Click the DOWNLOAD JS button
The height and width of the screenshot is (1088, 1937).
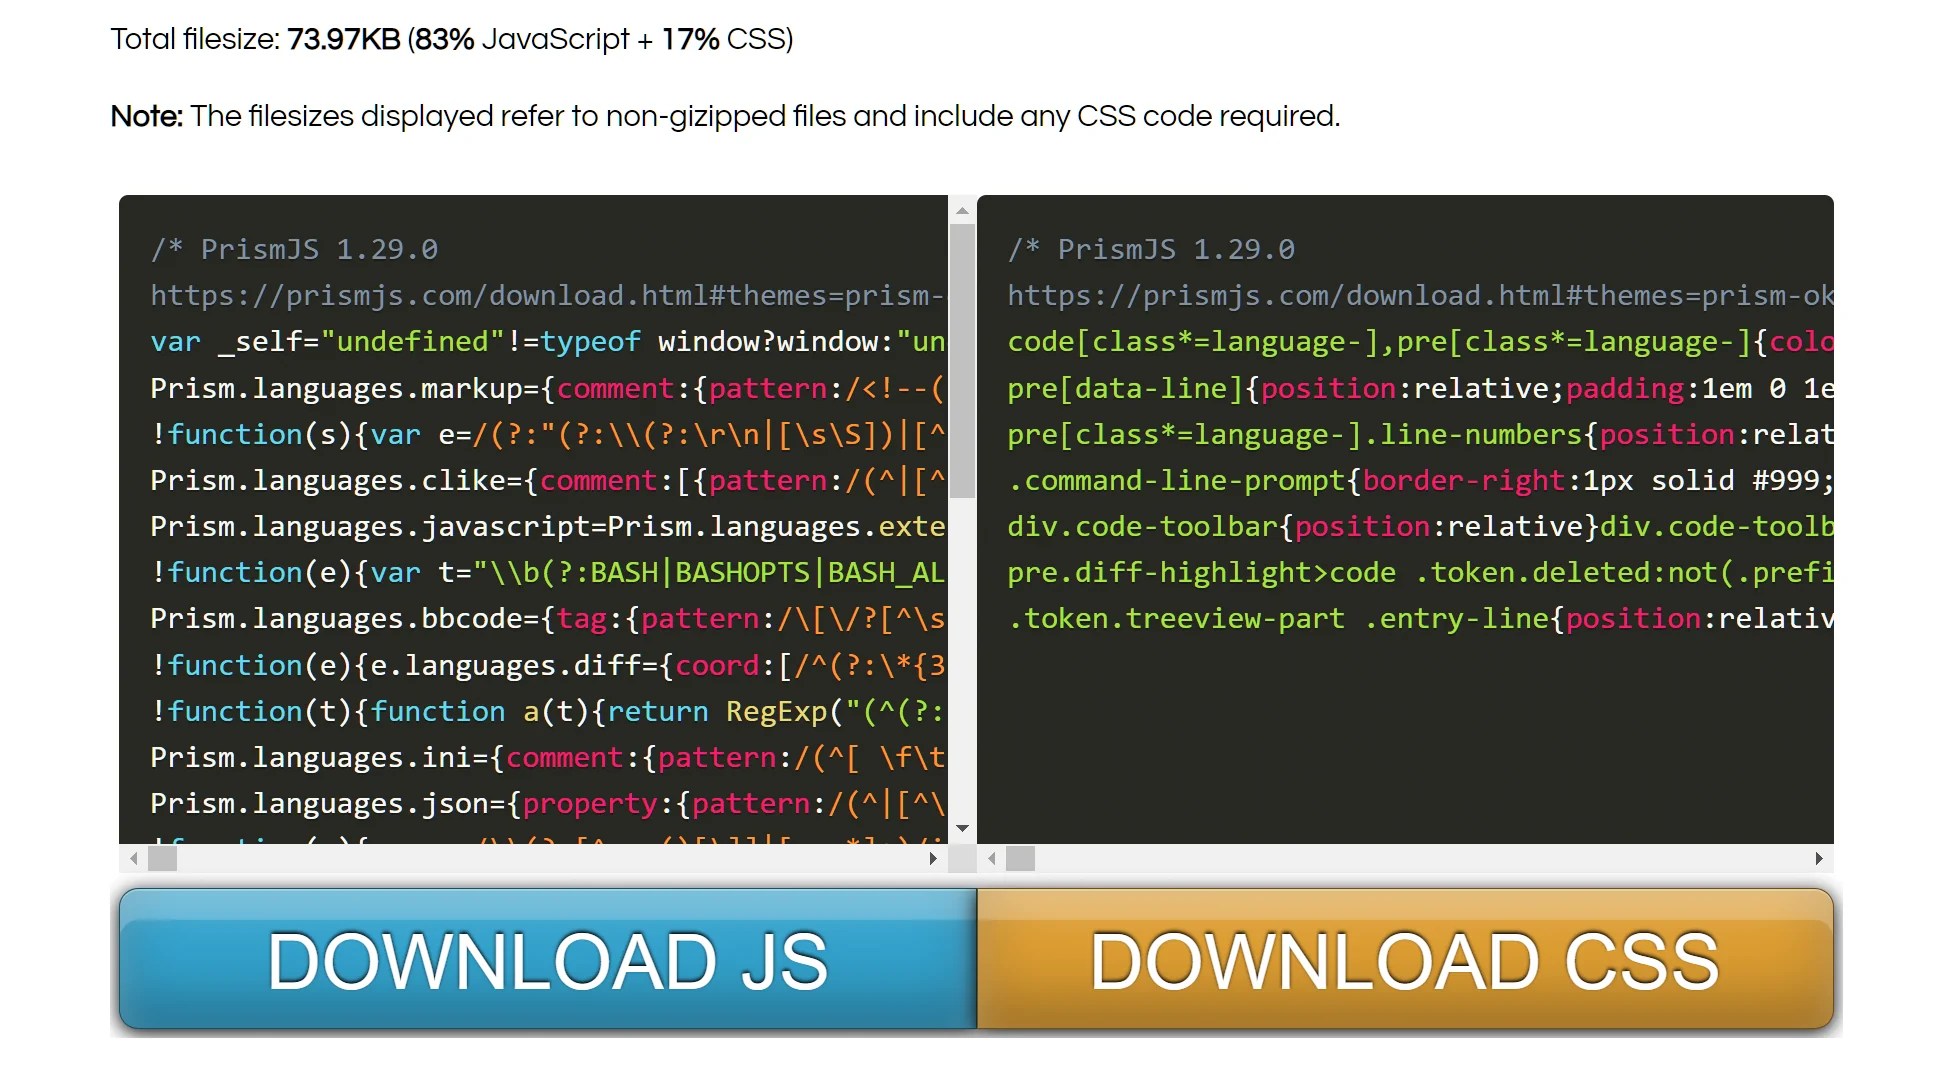coord(547,960)
